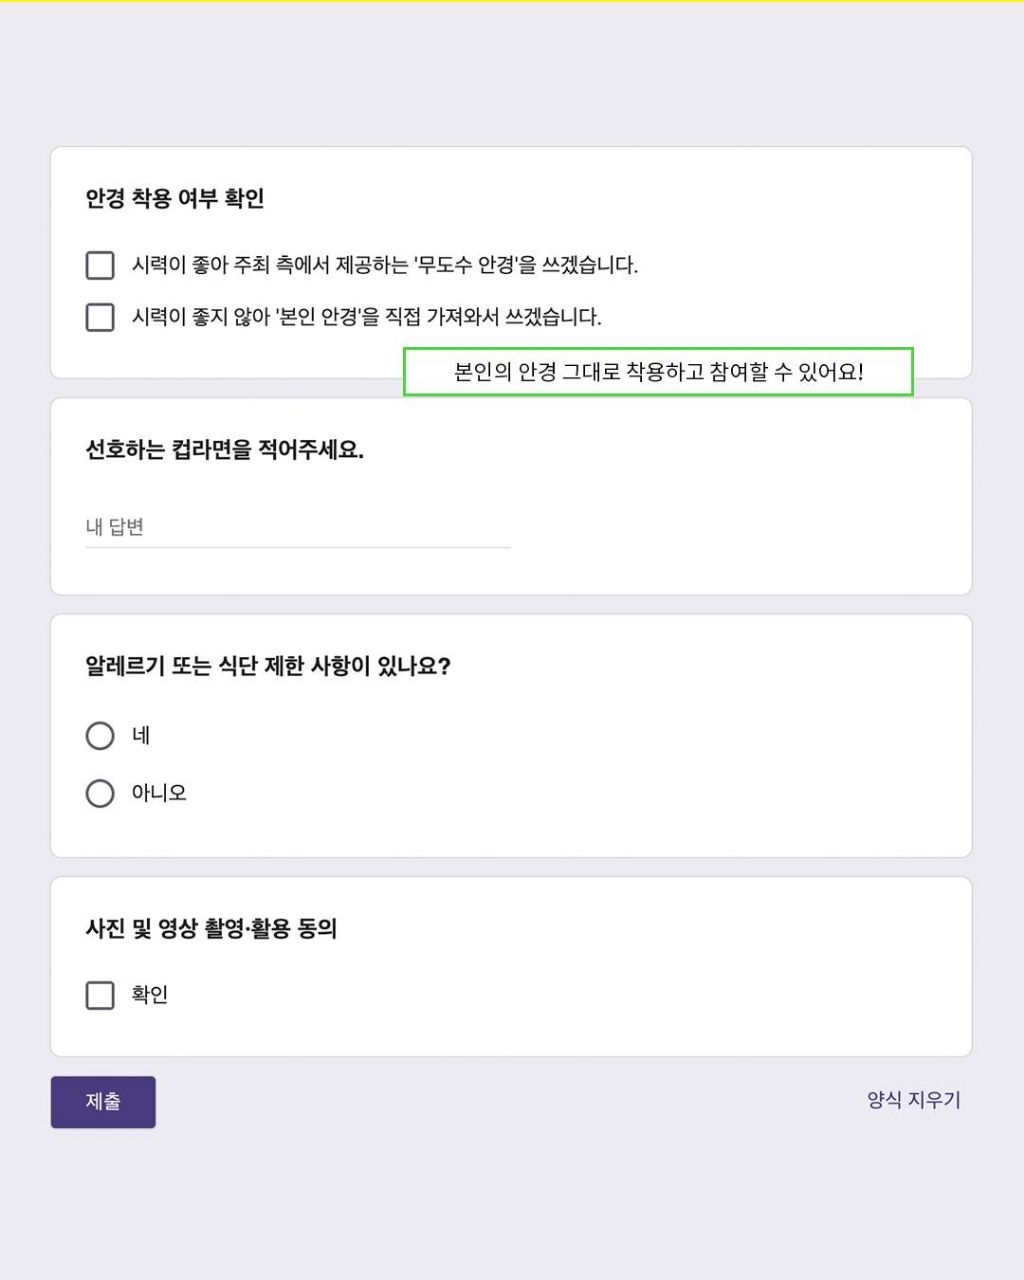Select the 네 radio button
Screen dimensions: 1024x1280
[x=100, y=736]
